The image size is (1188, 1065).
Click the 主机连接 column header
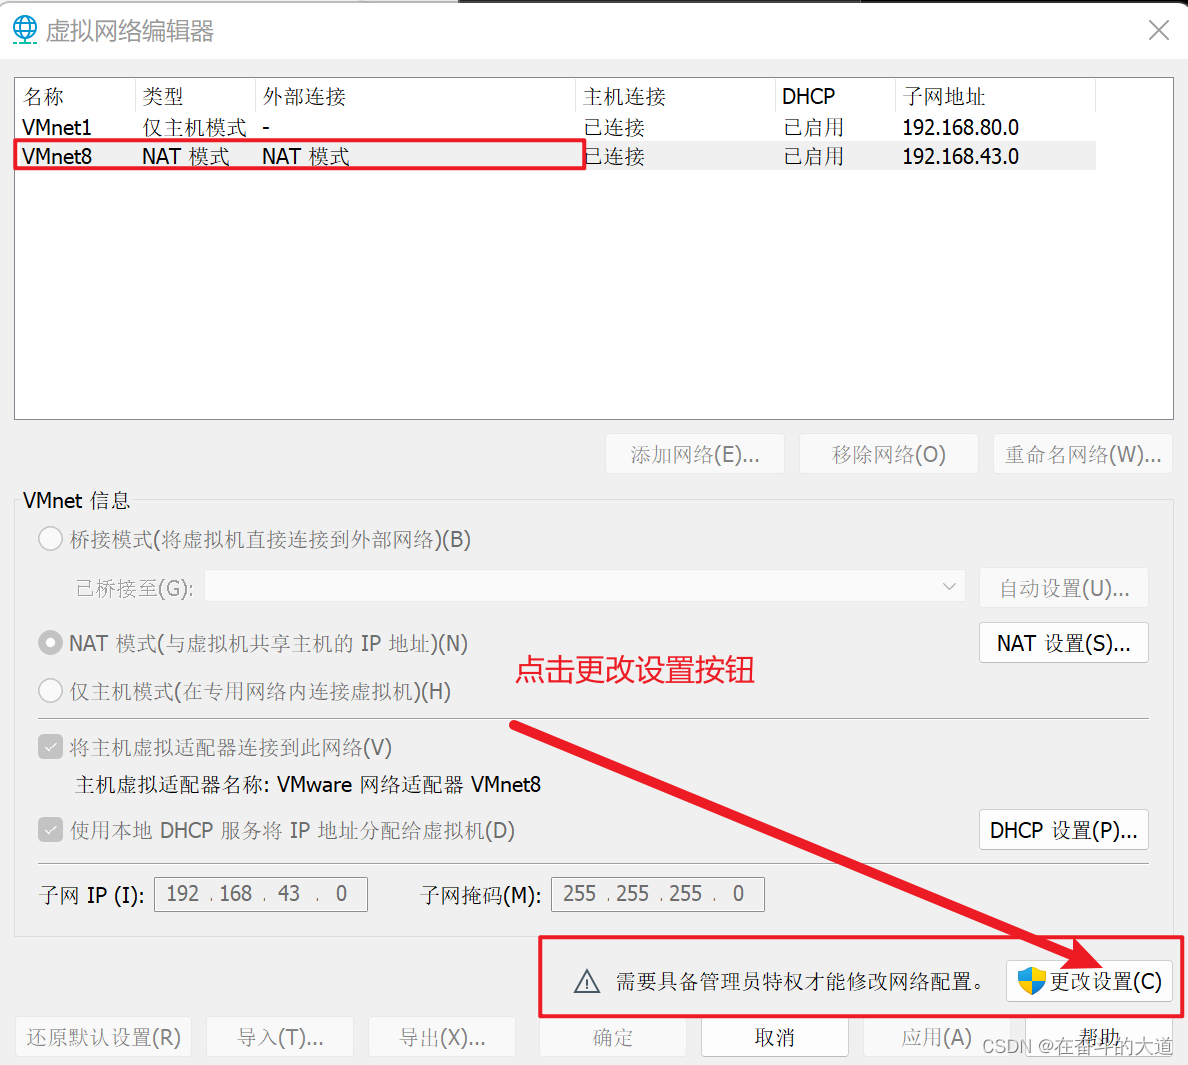675,96
